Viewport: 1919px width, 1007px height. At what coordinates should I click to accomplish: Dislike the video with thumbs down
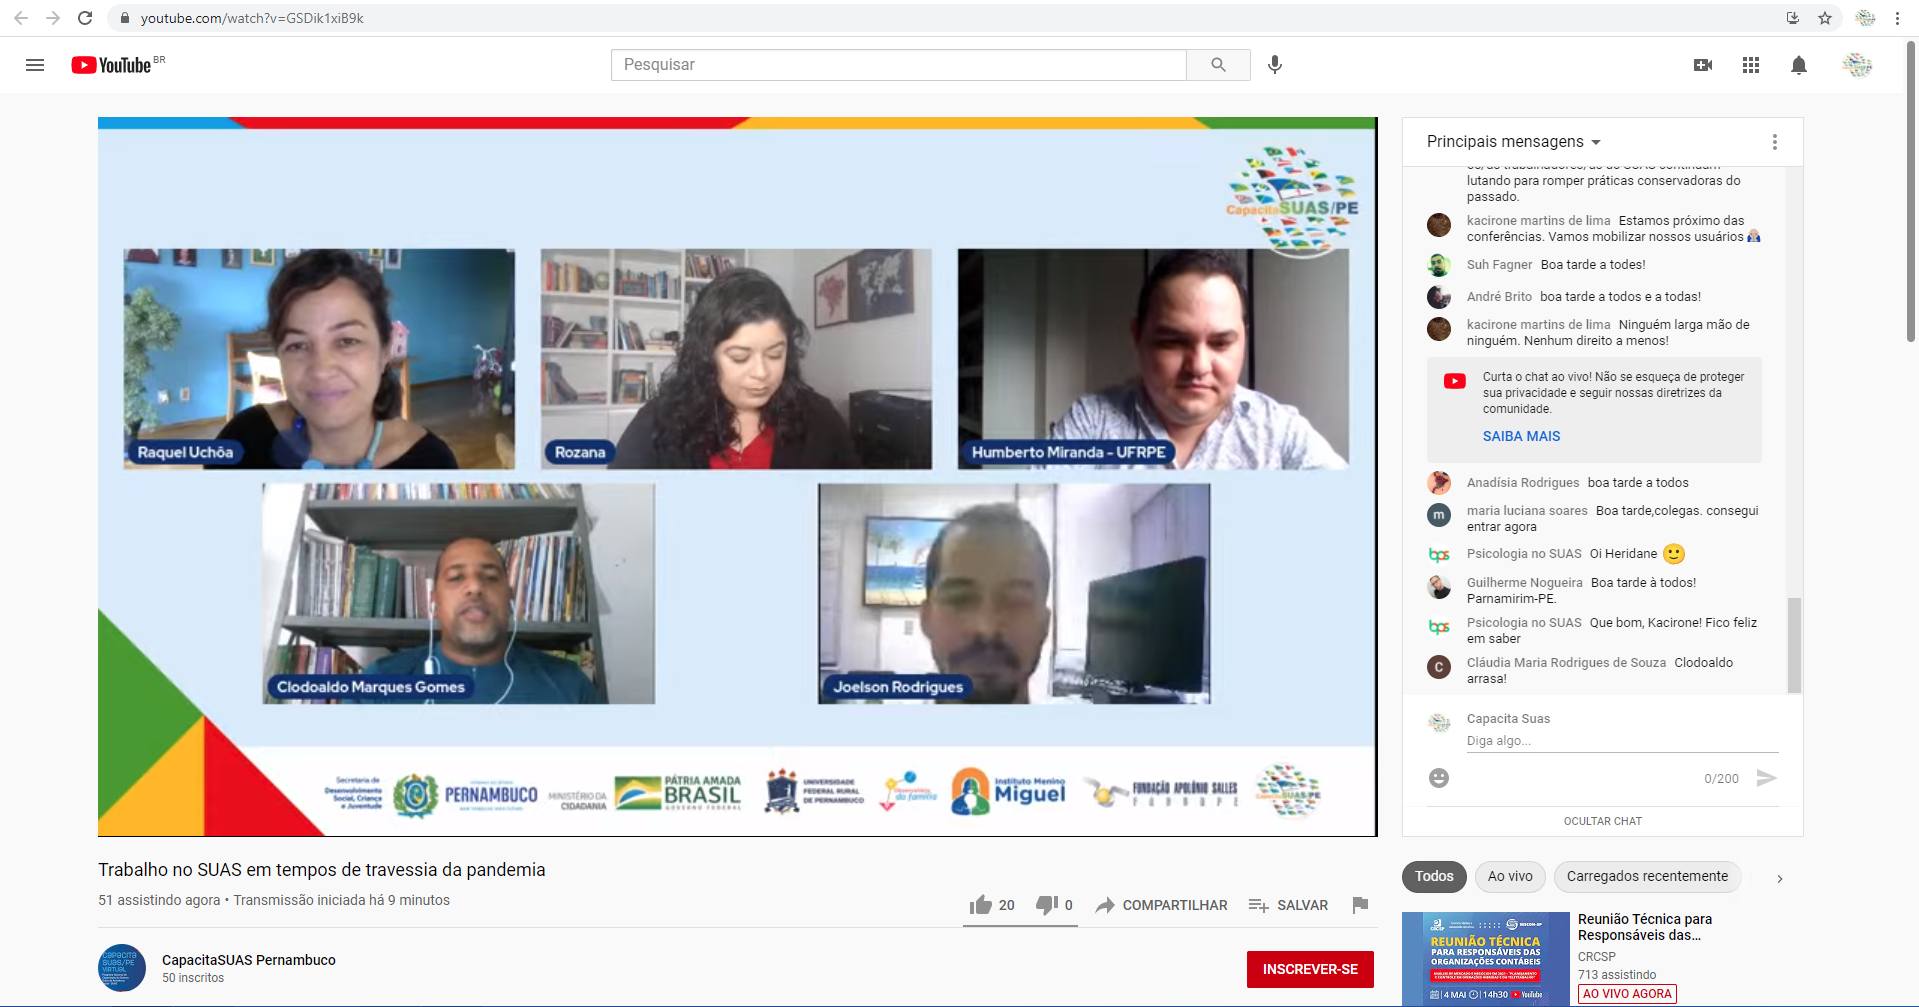pos(1046,905)
